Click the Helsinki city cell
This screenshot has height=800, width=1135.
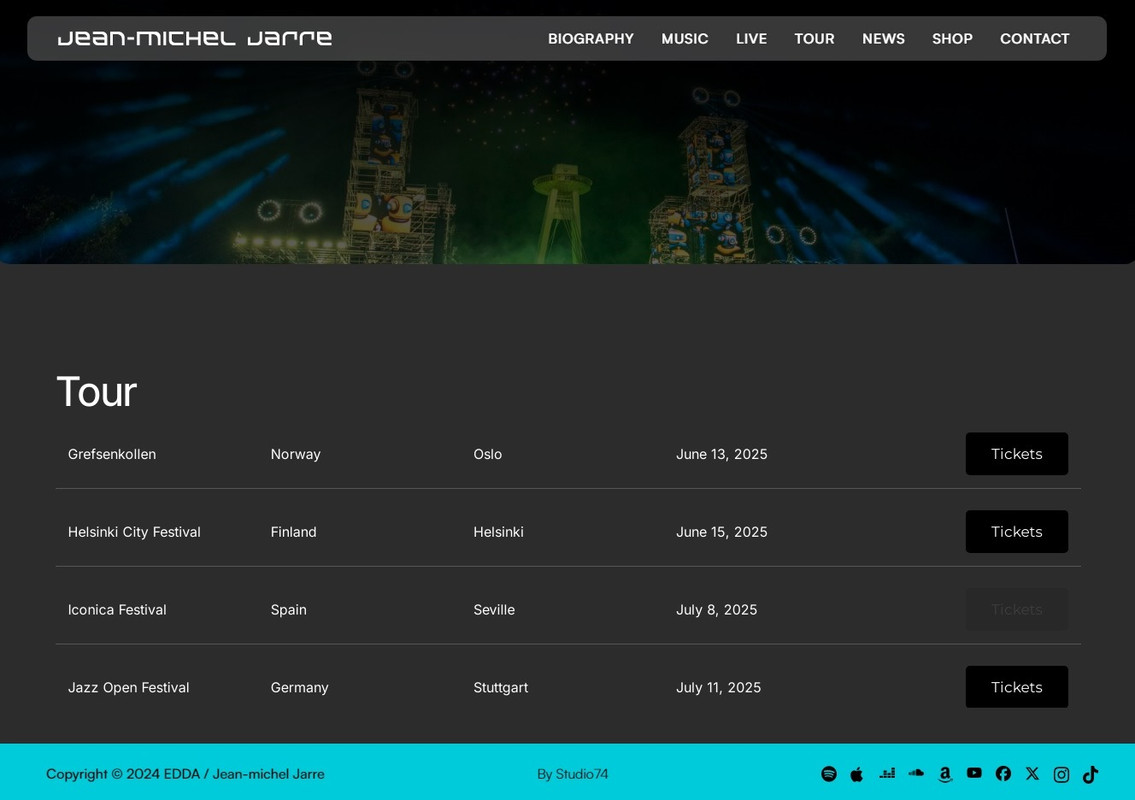(499, 531)
